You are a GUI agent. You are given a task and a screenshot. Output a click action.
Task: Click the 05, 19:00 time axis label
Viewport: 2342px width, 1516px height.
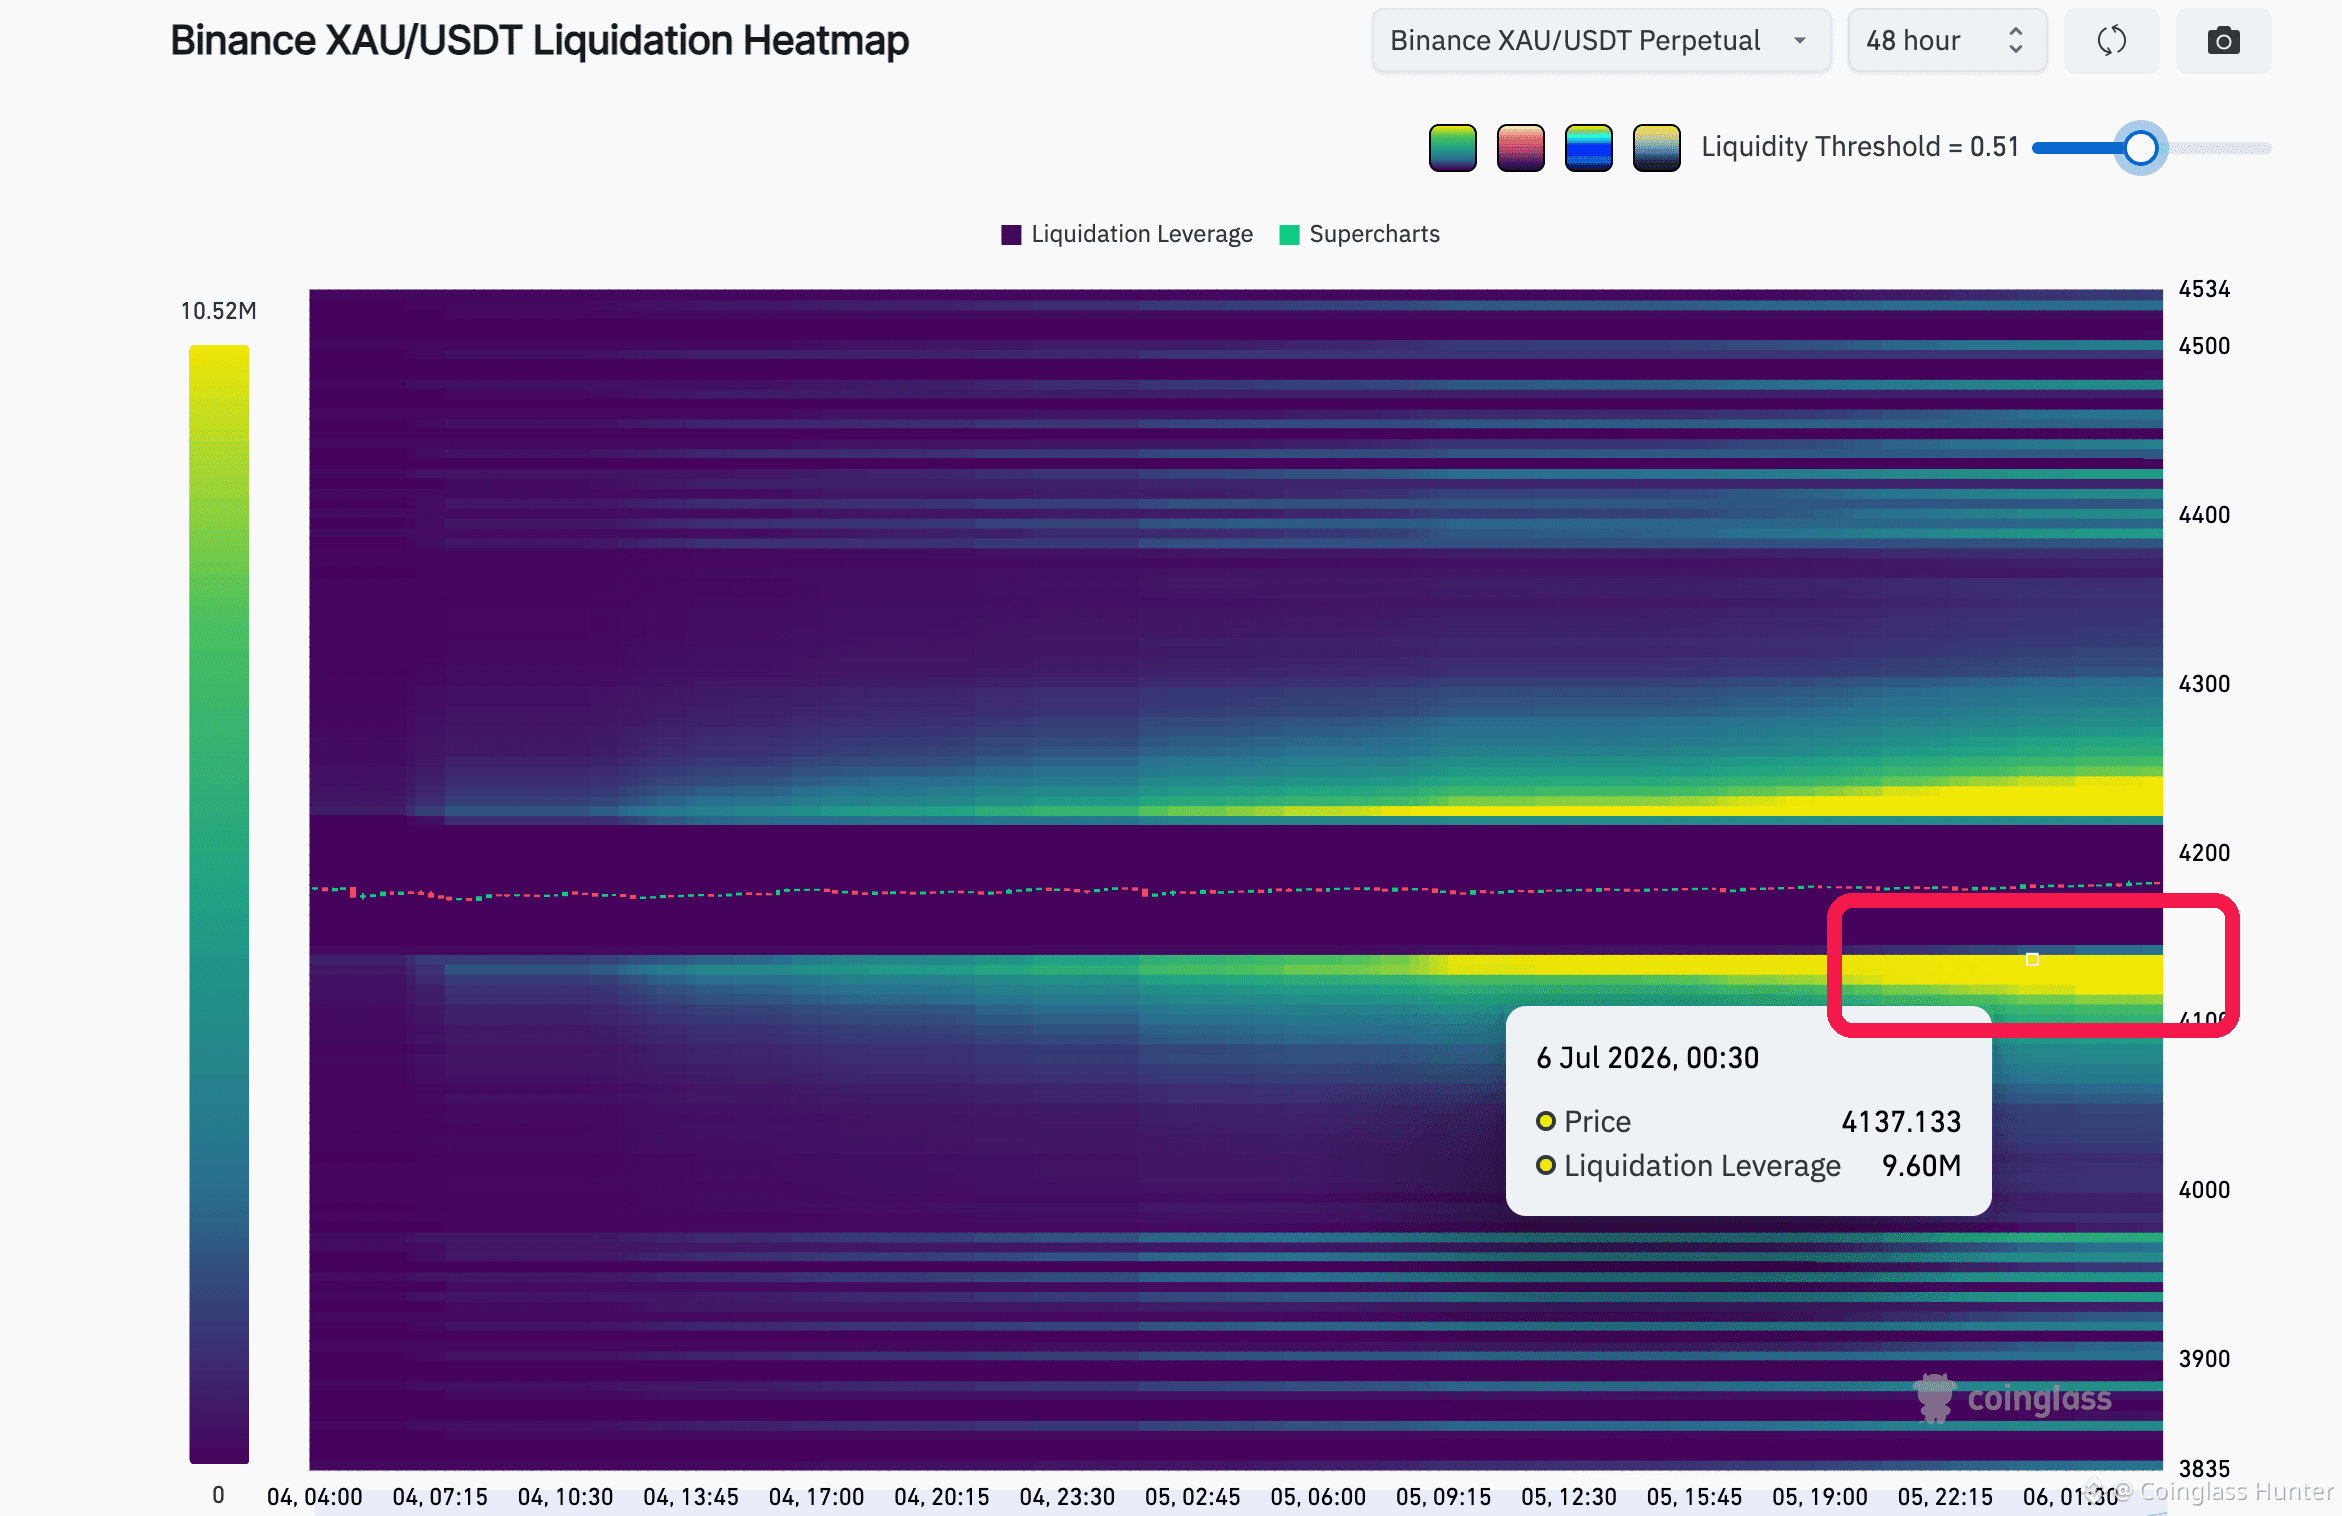(x=1820, y=1497)
